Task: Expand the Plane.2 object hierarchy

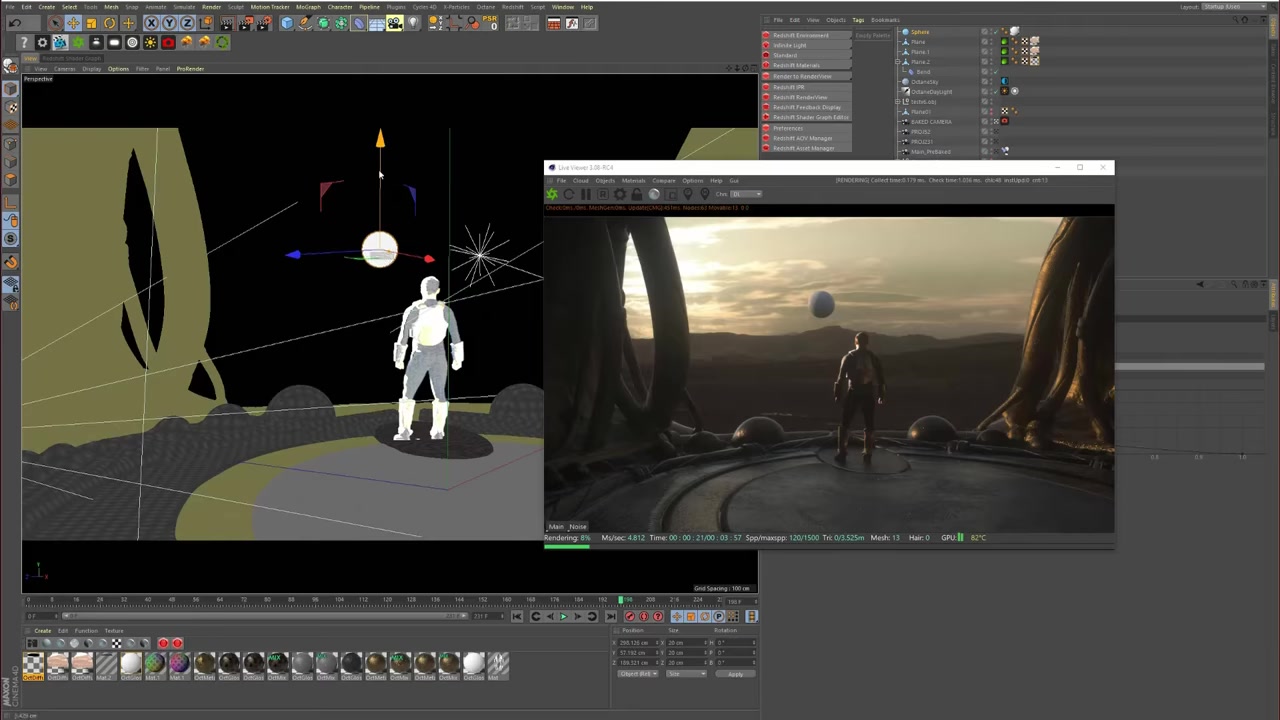Action: point(898,62)
